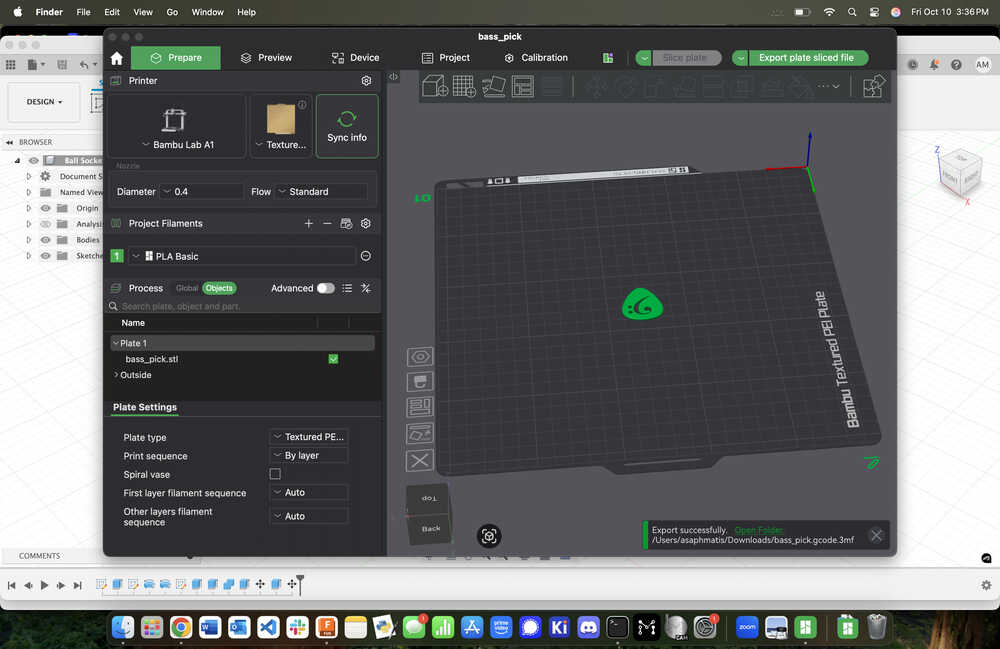Open the Assembly view puzzle icon

873,87
